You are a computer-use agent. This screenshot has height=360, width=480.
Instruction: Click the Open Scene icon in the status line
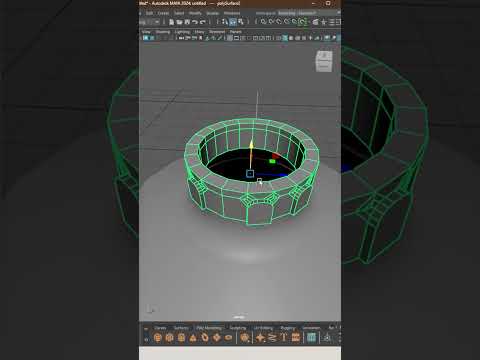pos(179,22)
